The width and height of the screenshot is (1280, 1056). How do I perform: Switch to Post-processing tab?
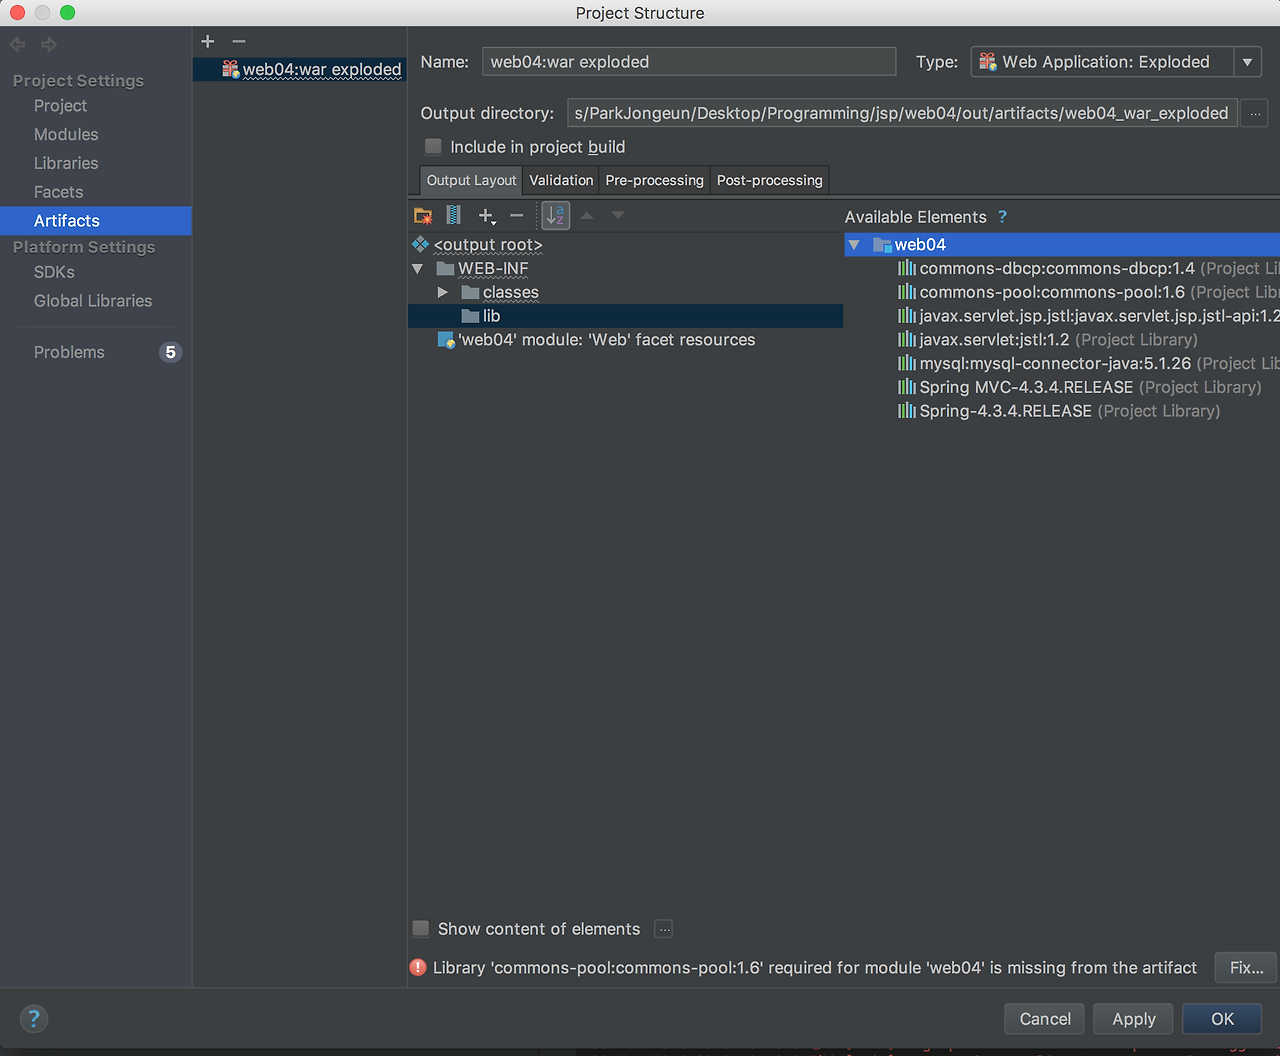770,180
